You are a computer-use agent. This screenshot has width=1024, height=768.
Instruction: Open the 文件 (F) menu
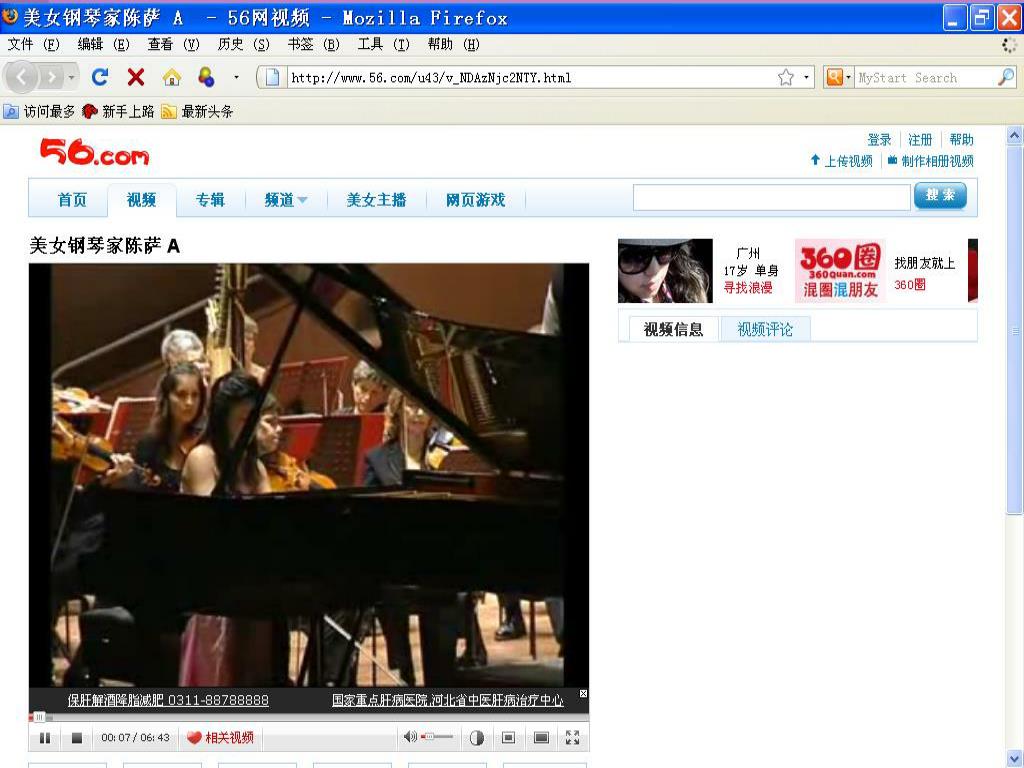click(33, 44)
